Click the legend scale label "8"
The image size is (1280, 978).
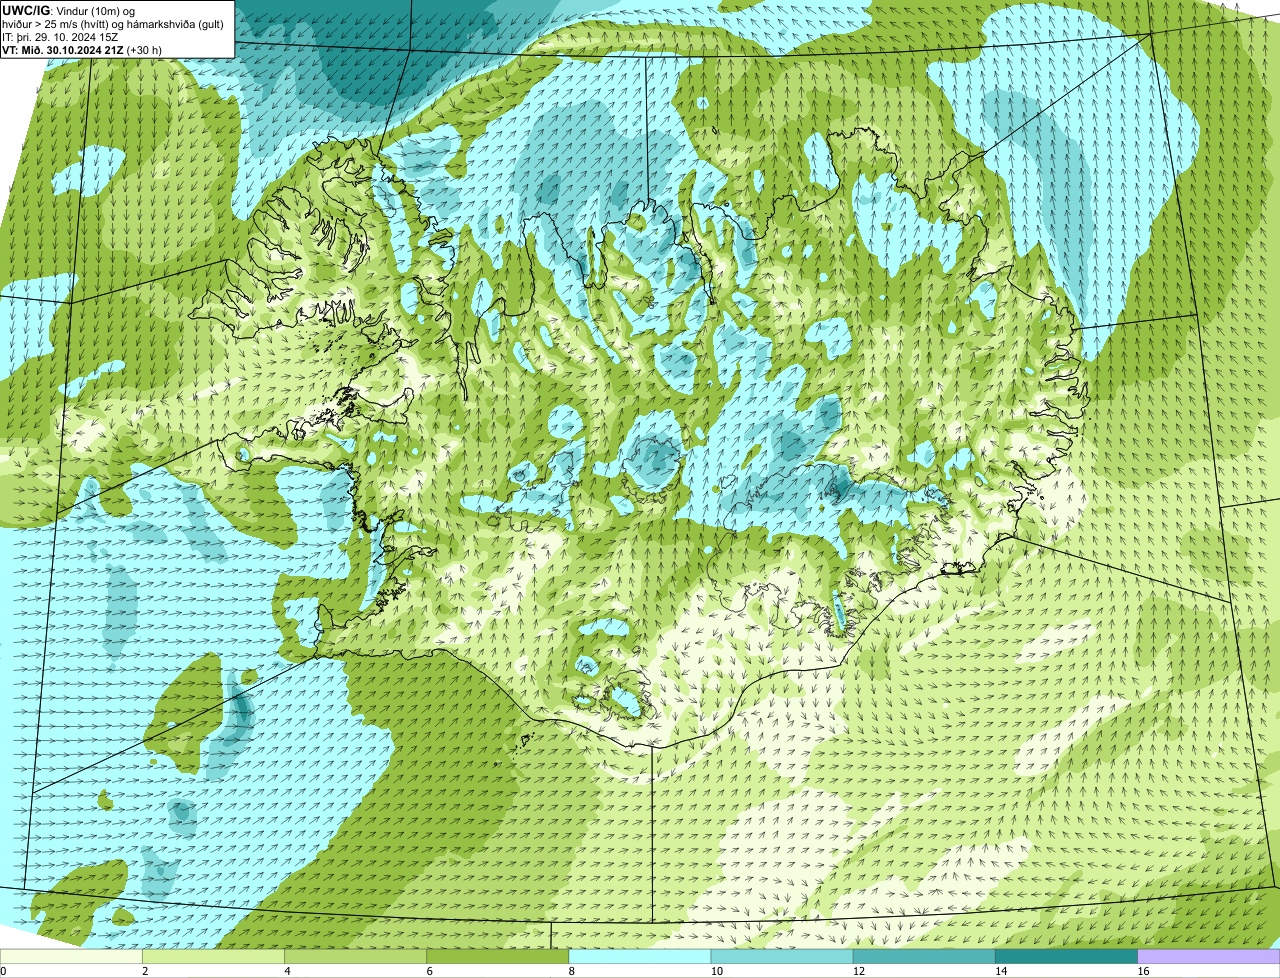(x=571, y=971)
